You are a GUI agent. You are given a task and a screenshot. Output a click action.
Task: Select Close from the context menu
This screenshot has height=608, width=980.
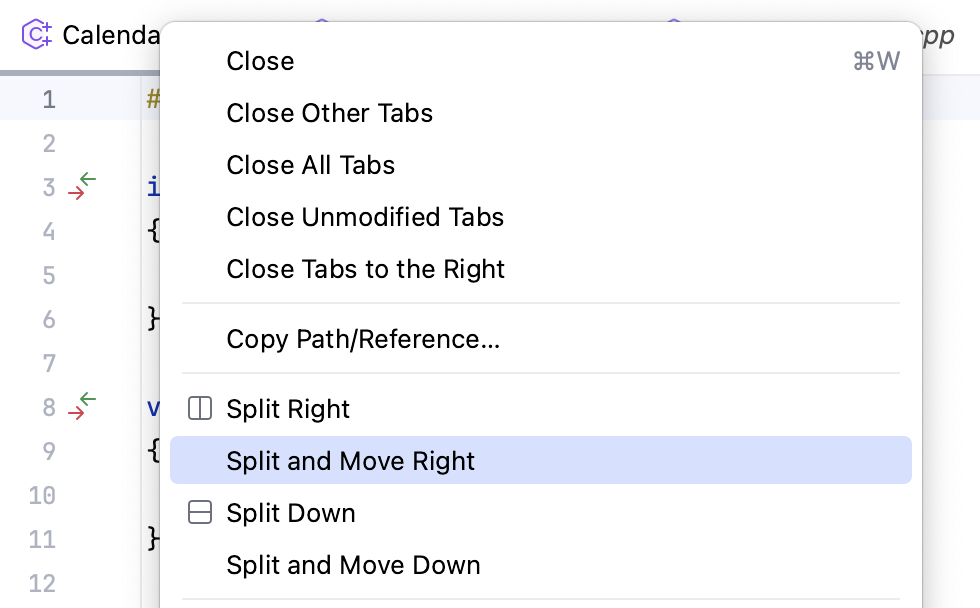260,61
